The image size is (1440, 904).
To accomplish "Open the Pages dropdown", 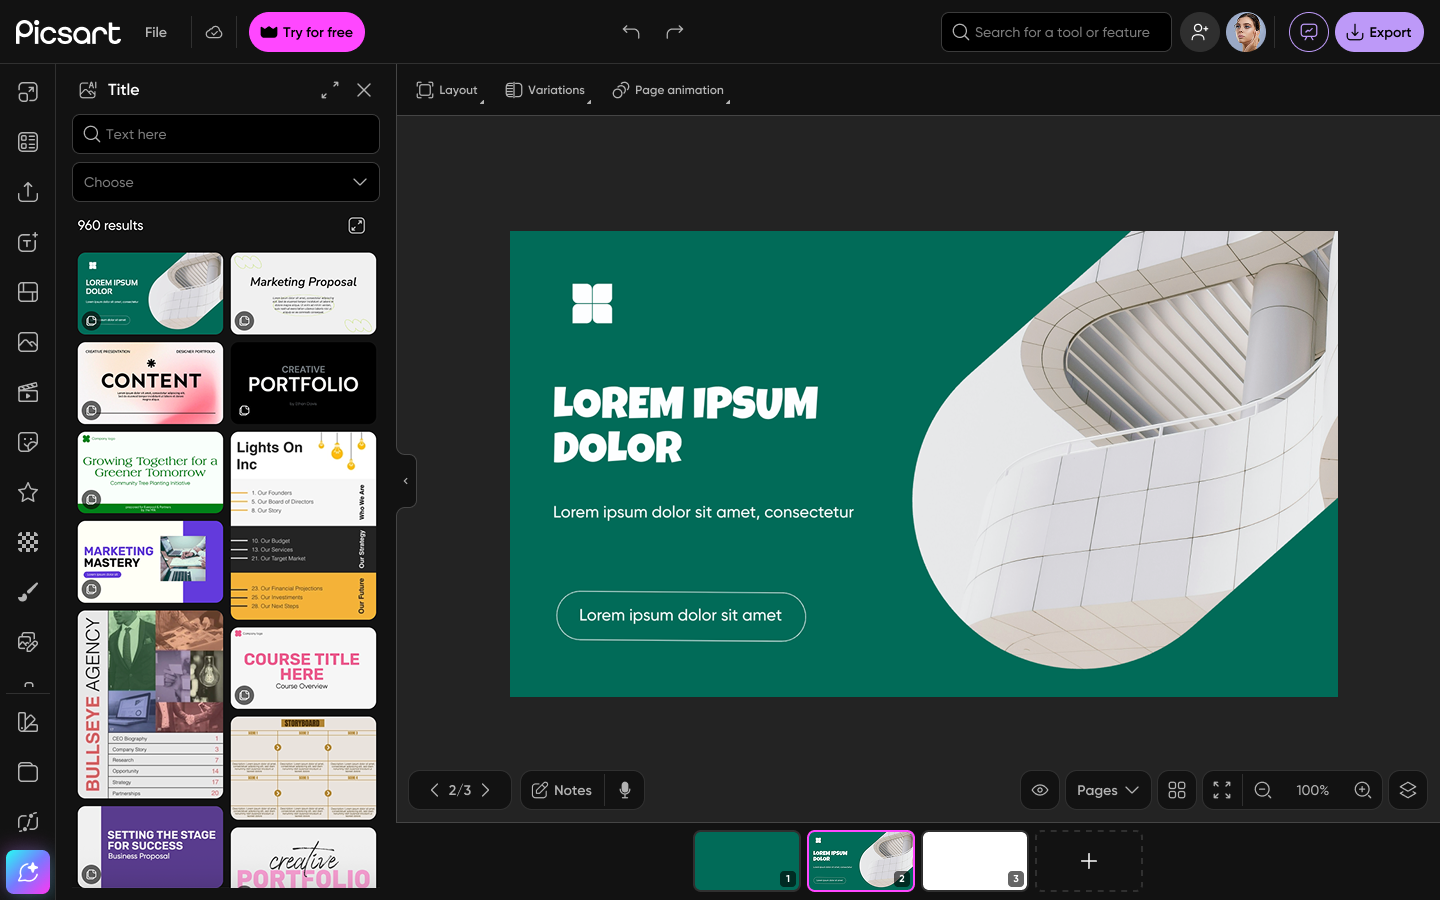I will point(1107,790).
